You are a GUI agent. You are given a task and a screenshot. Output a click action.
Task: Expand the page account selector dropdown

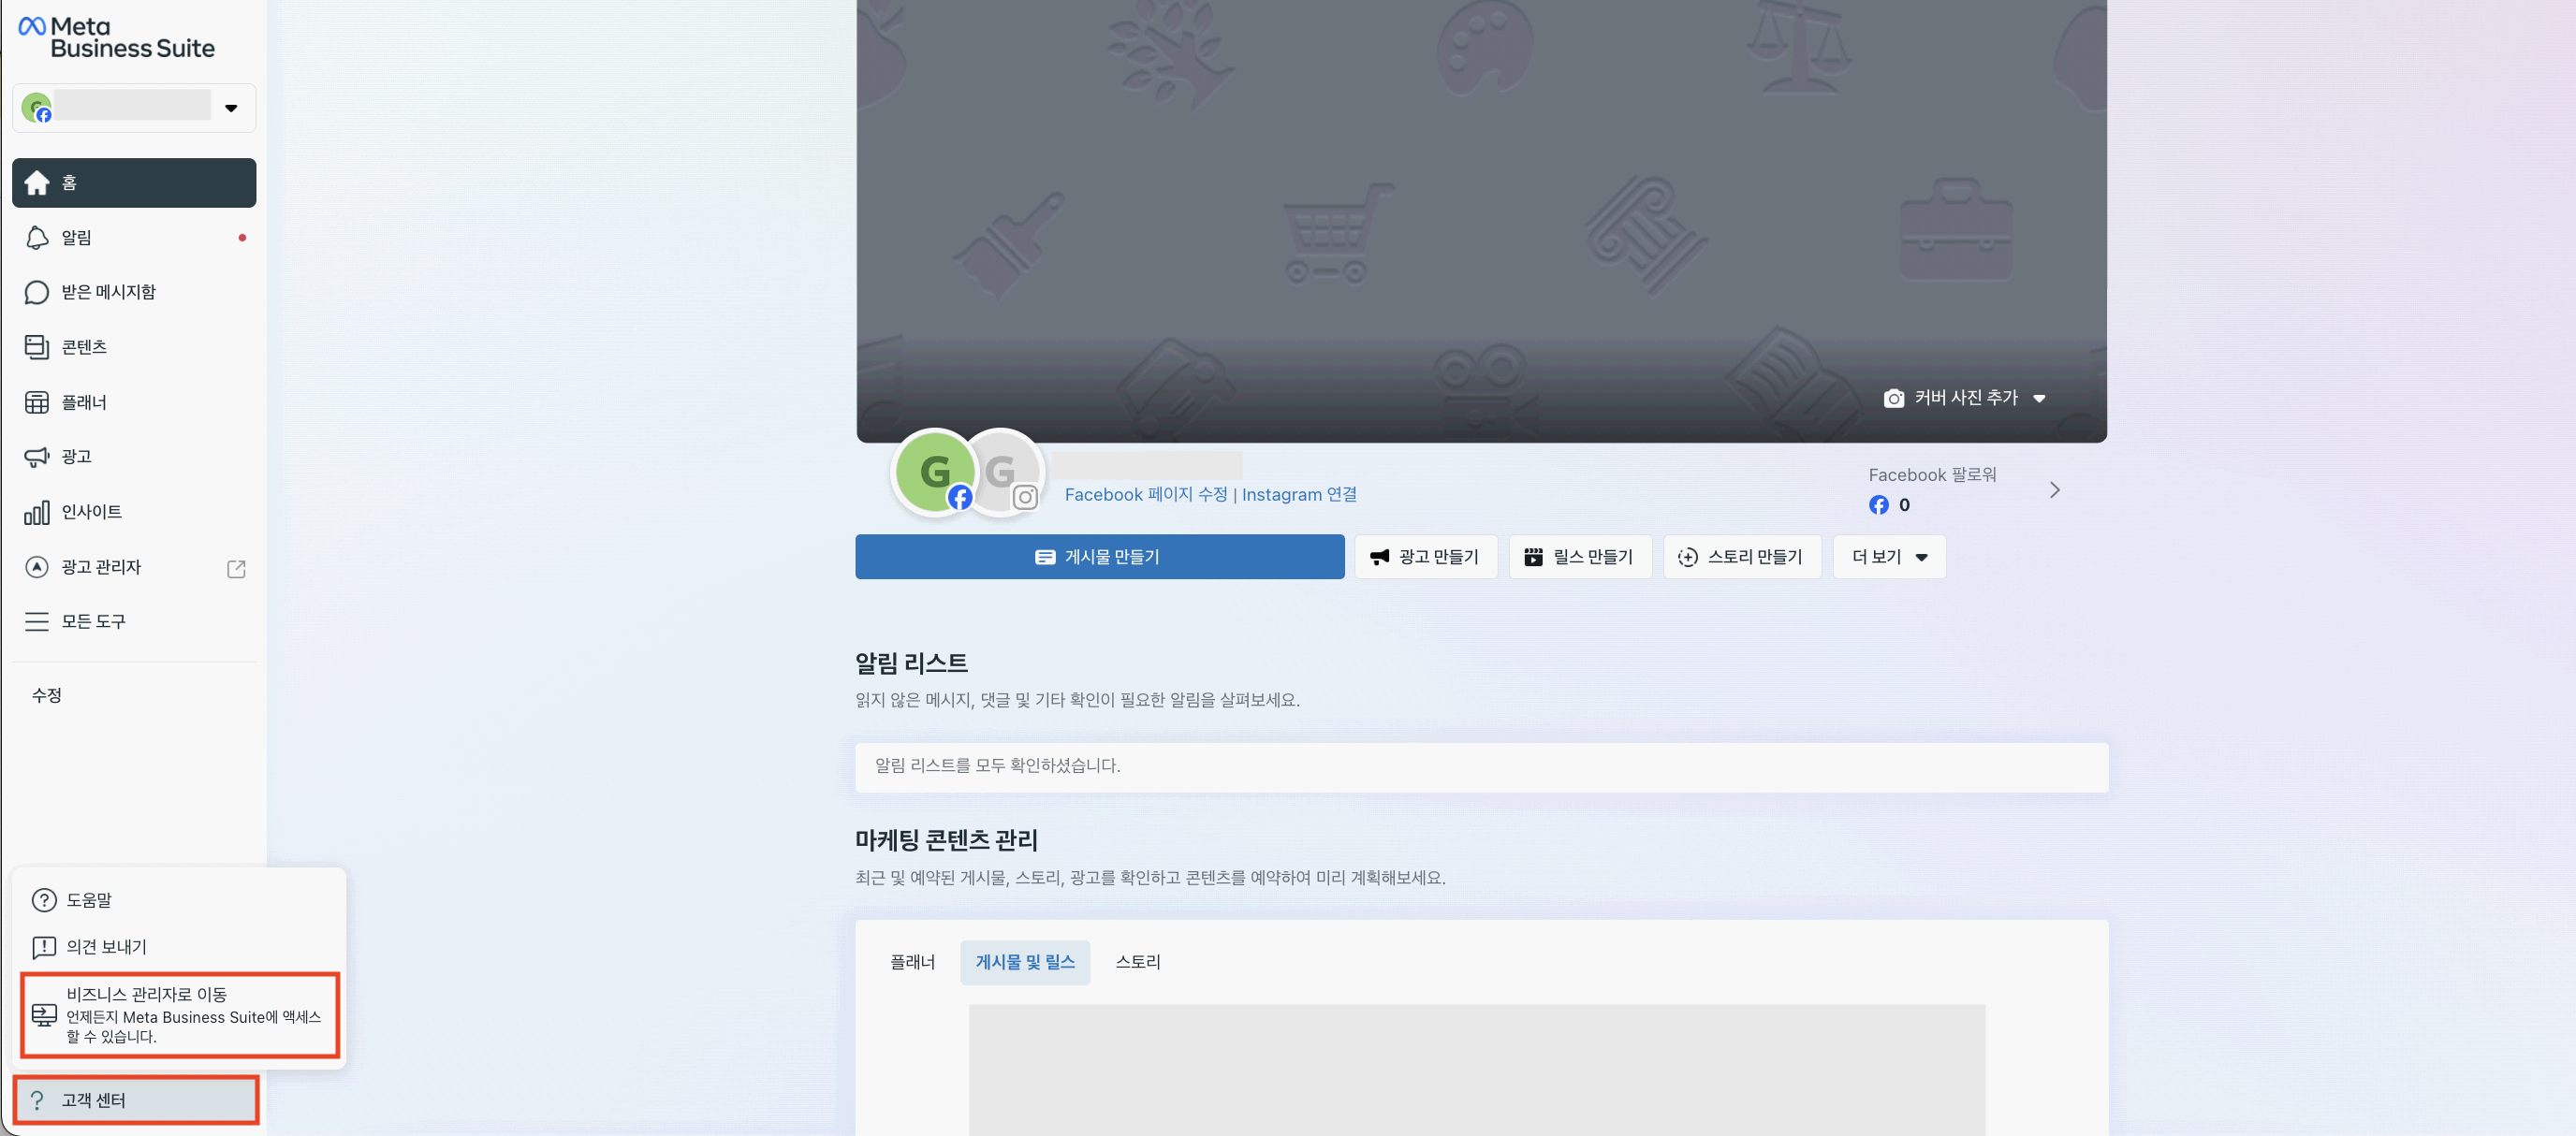coord(231,107)
